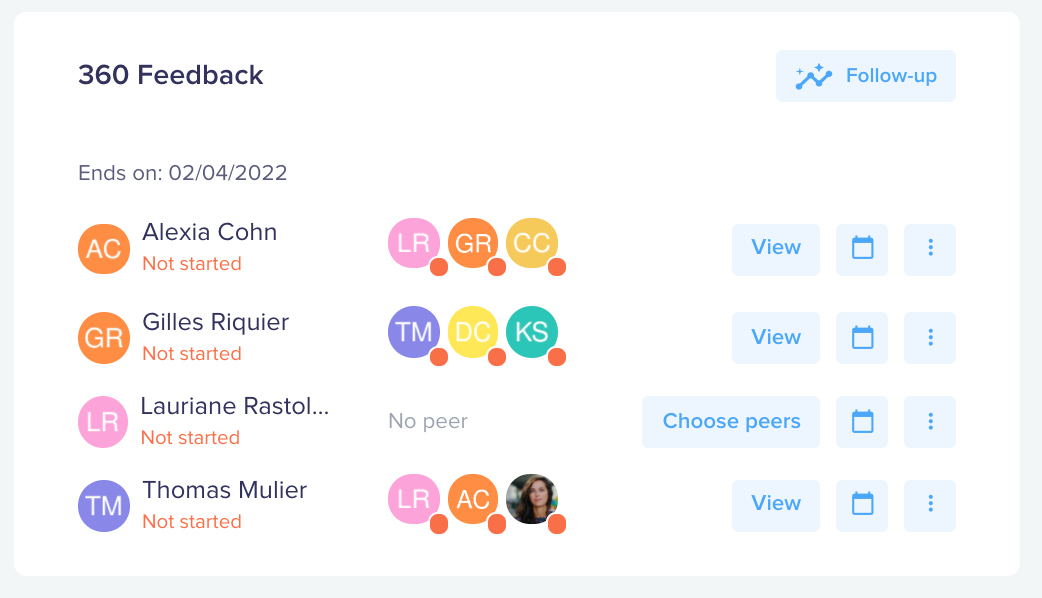The image size is (1042, 598).
Task: Click the CC peer avatar for Alexia Cohn
Action: tap(532, 243)
